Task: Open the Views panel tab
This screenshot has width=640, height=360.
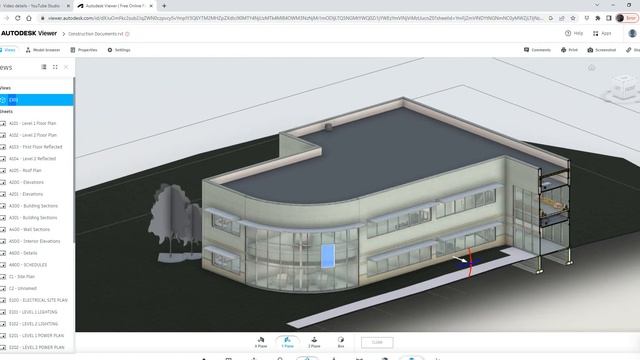Action: [x=8, y=50]
